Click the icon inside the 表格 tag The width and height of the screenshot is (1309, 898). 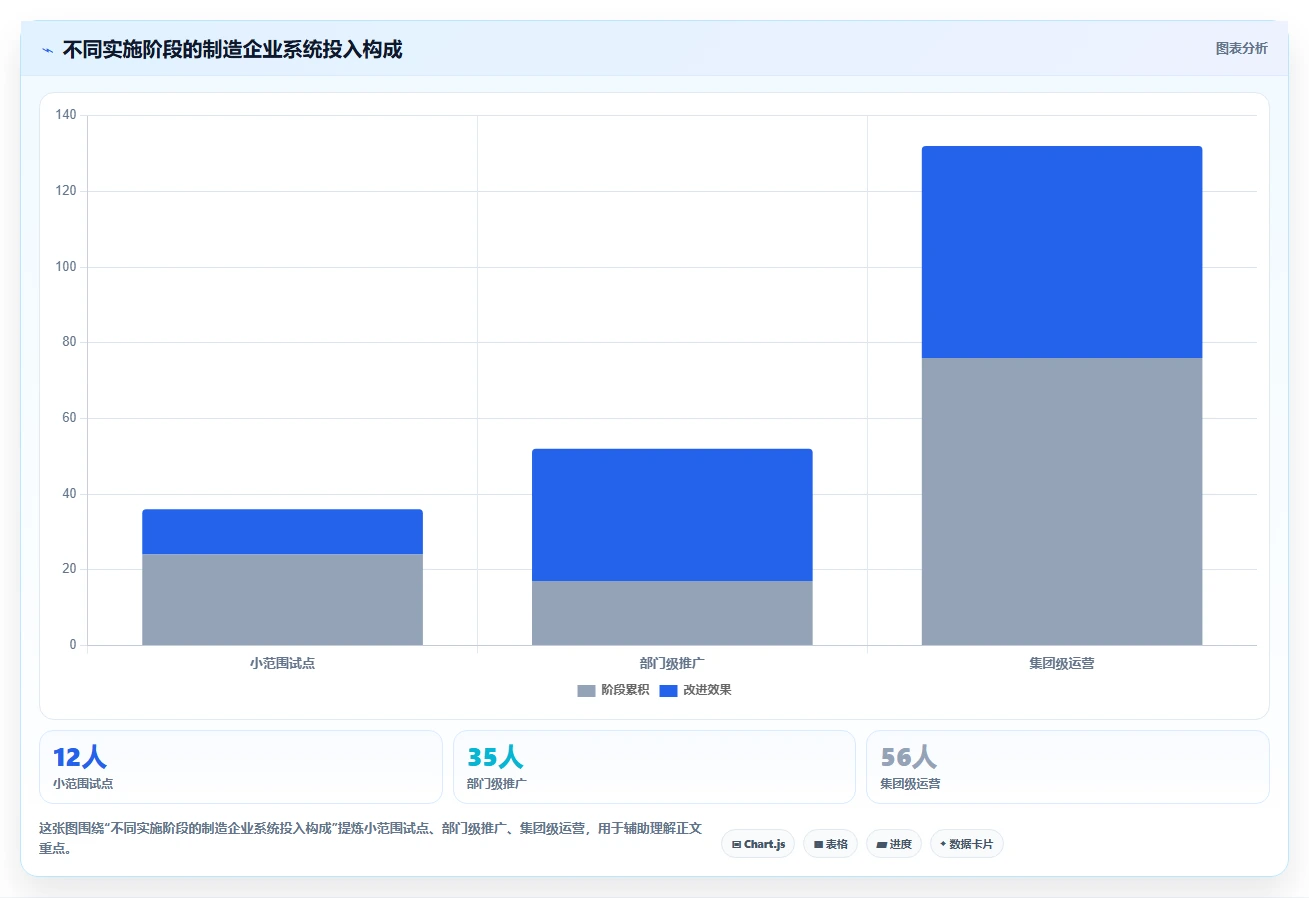(x=818, y=844)
